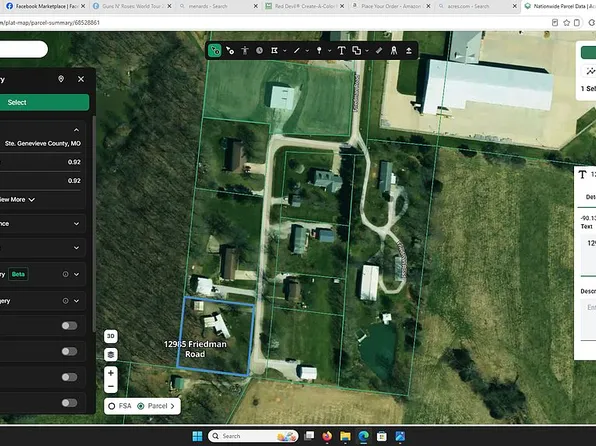The height and width of the screenshot is (446, 596).
Task: Click the sparkle icon in the right panel
Action: coord(591,71)
